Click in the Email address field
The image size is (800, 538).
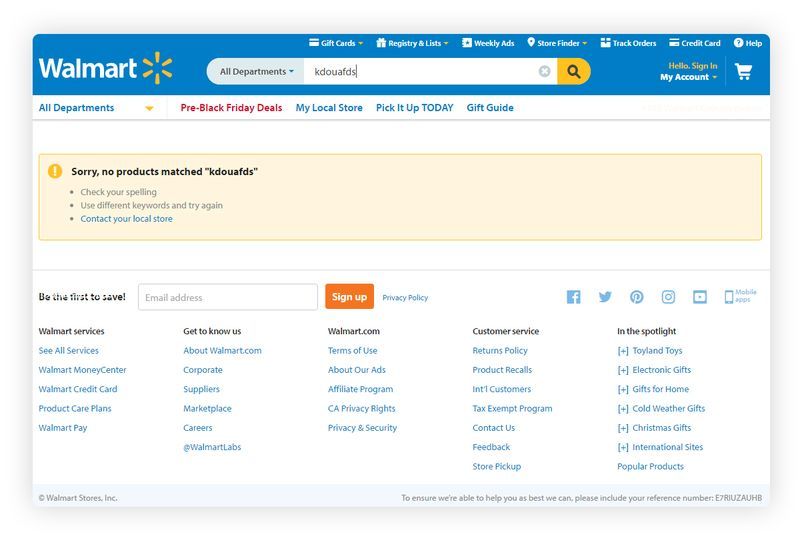pyautogui.click(x=228, y=297)
